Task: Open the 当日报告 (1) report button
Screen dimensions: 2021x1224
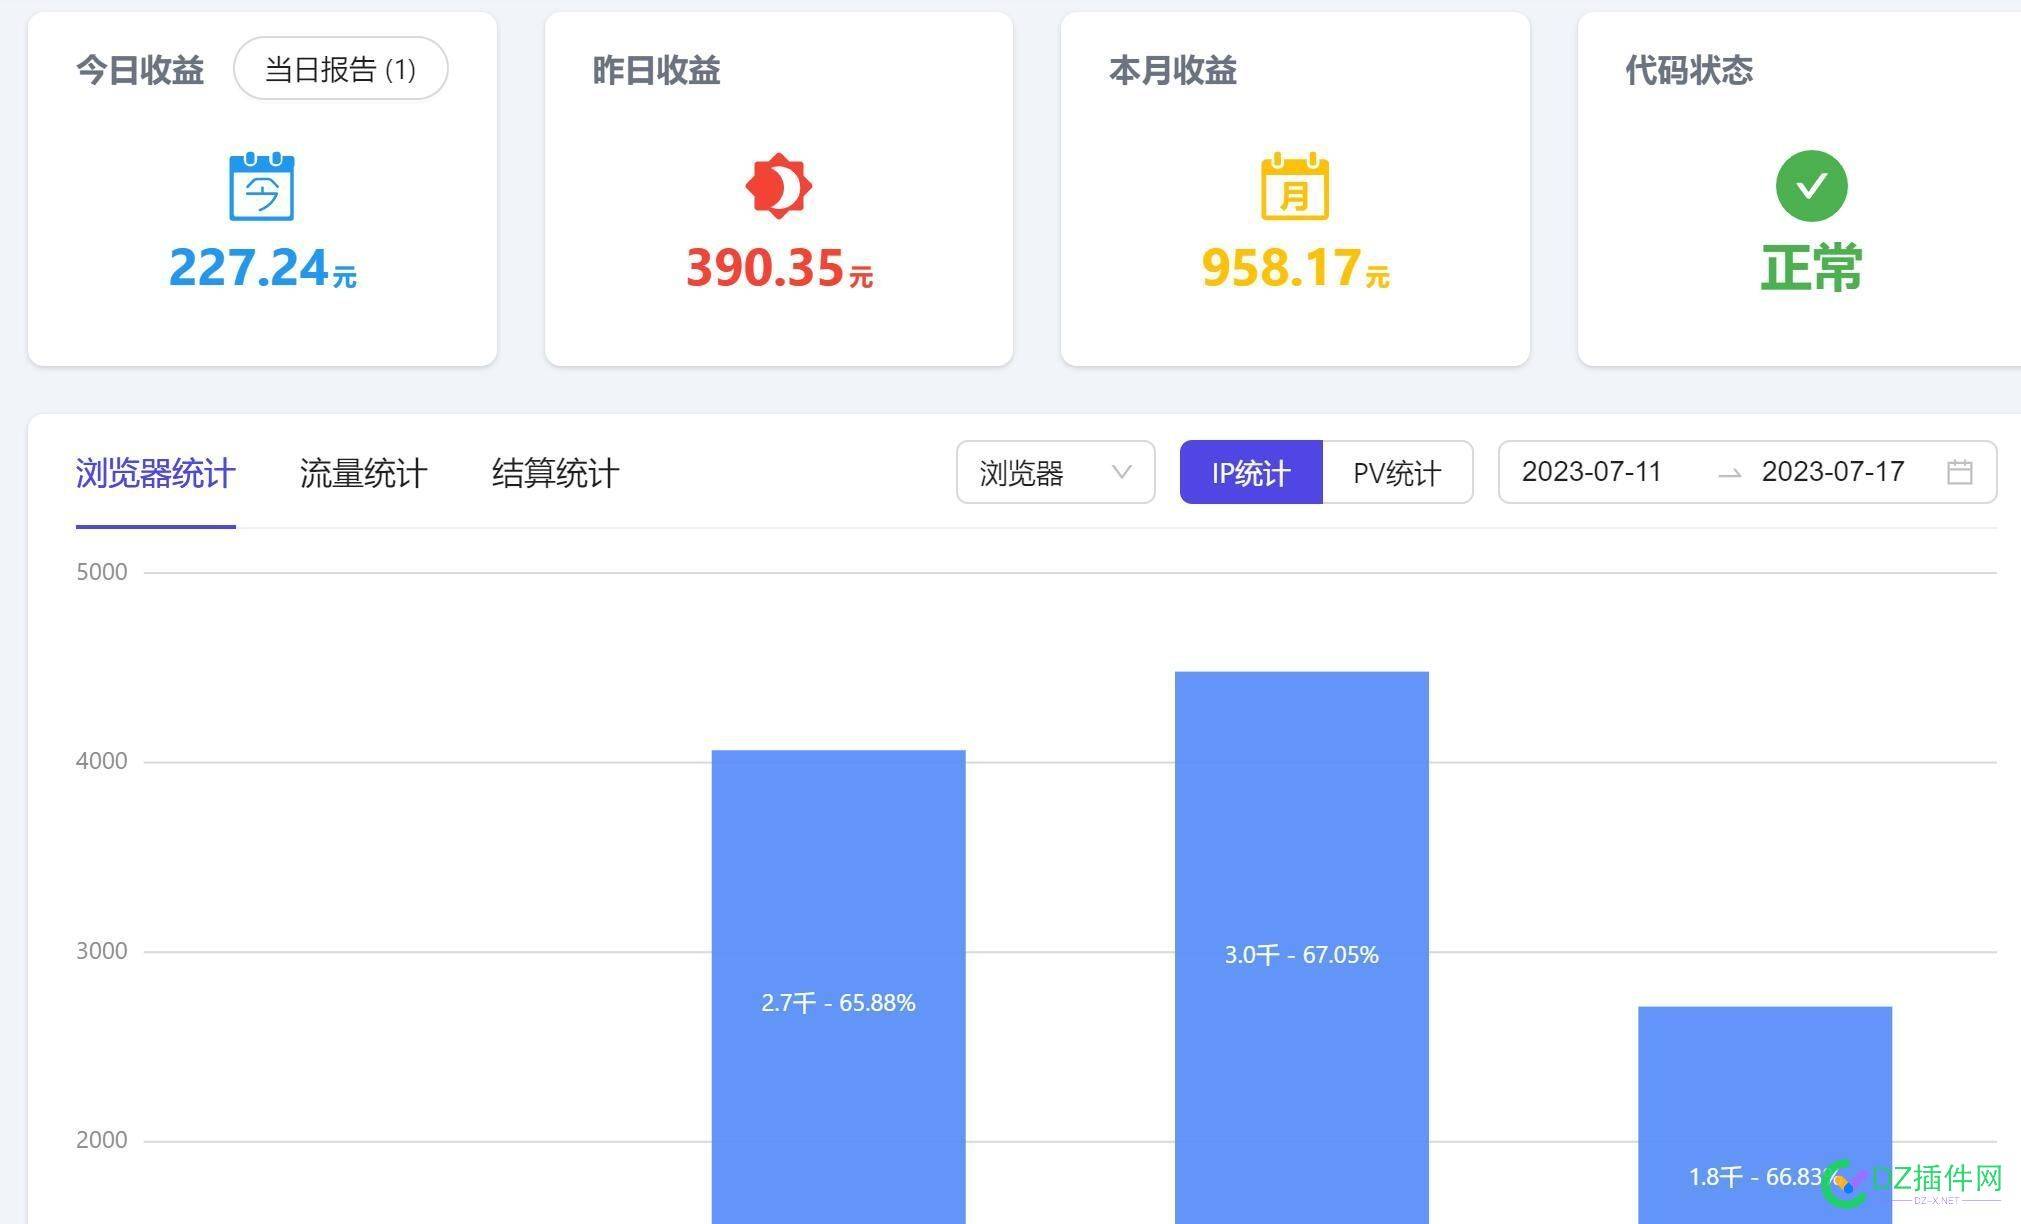Action: pos(340,69)
